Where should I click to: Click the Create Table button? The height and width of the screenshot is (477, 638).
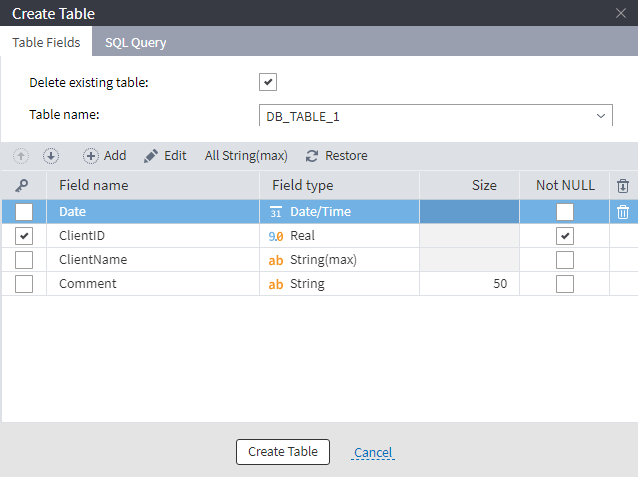point(283,452)
